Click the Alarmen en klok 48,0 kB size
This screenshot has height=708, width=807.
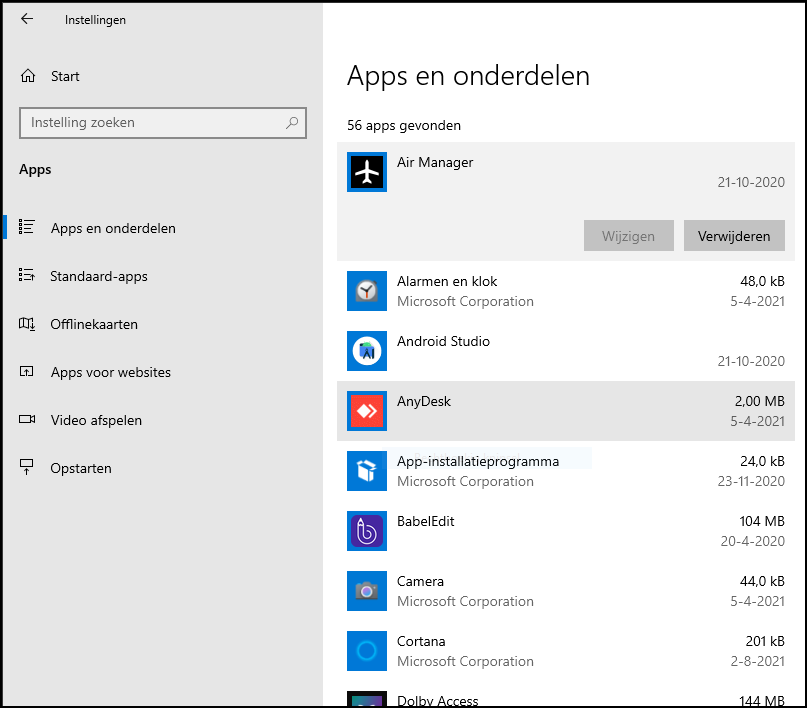(762, 281)
